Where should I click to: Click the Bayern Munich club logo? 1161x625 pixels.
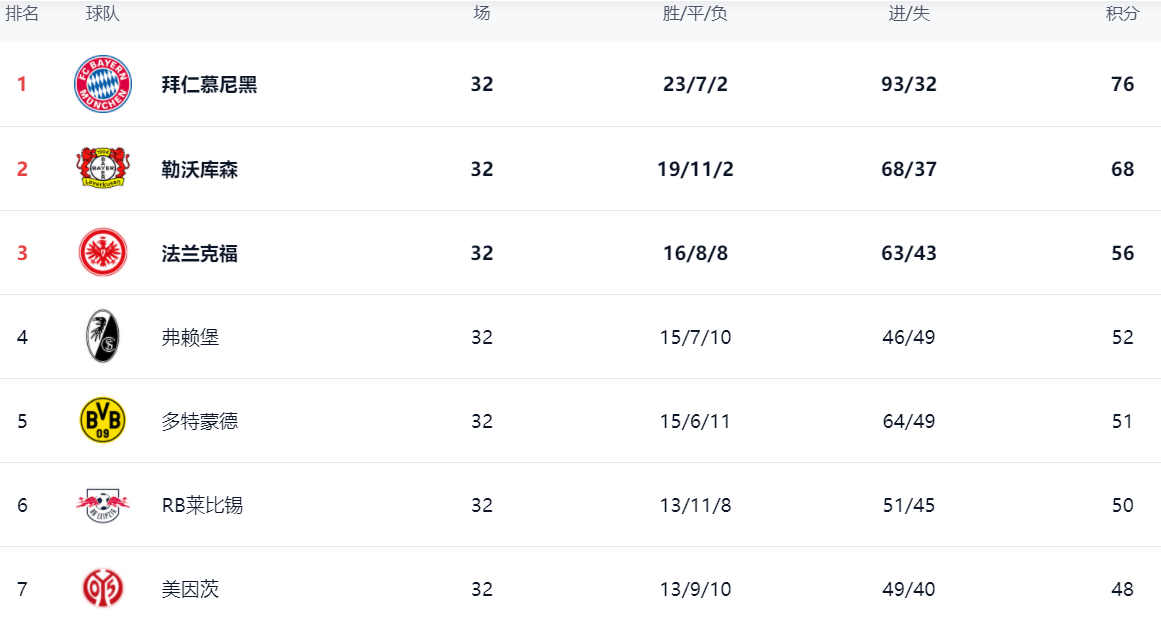103,84
